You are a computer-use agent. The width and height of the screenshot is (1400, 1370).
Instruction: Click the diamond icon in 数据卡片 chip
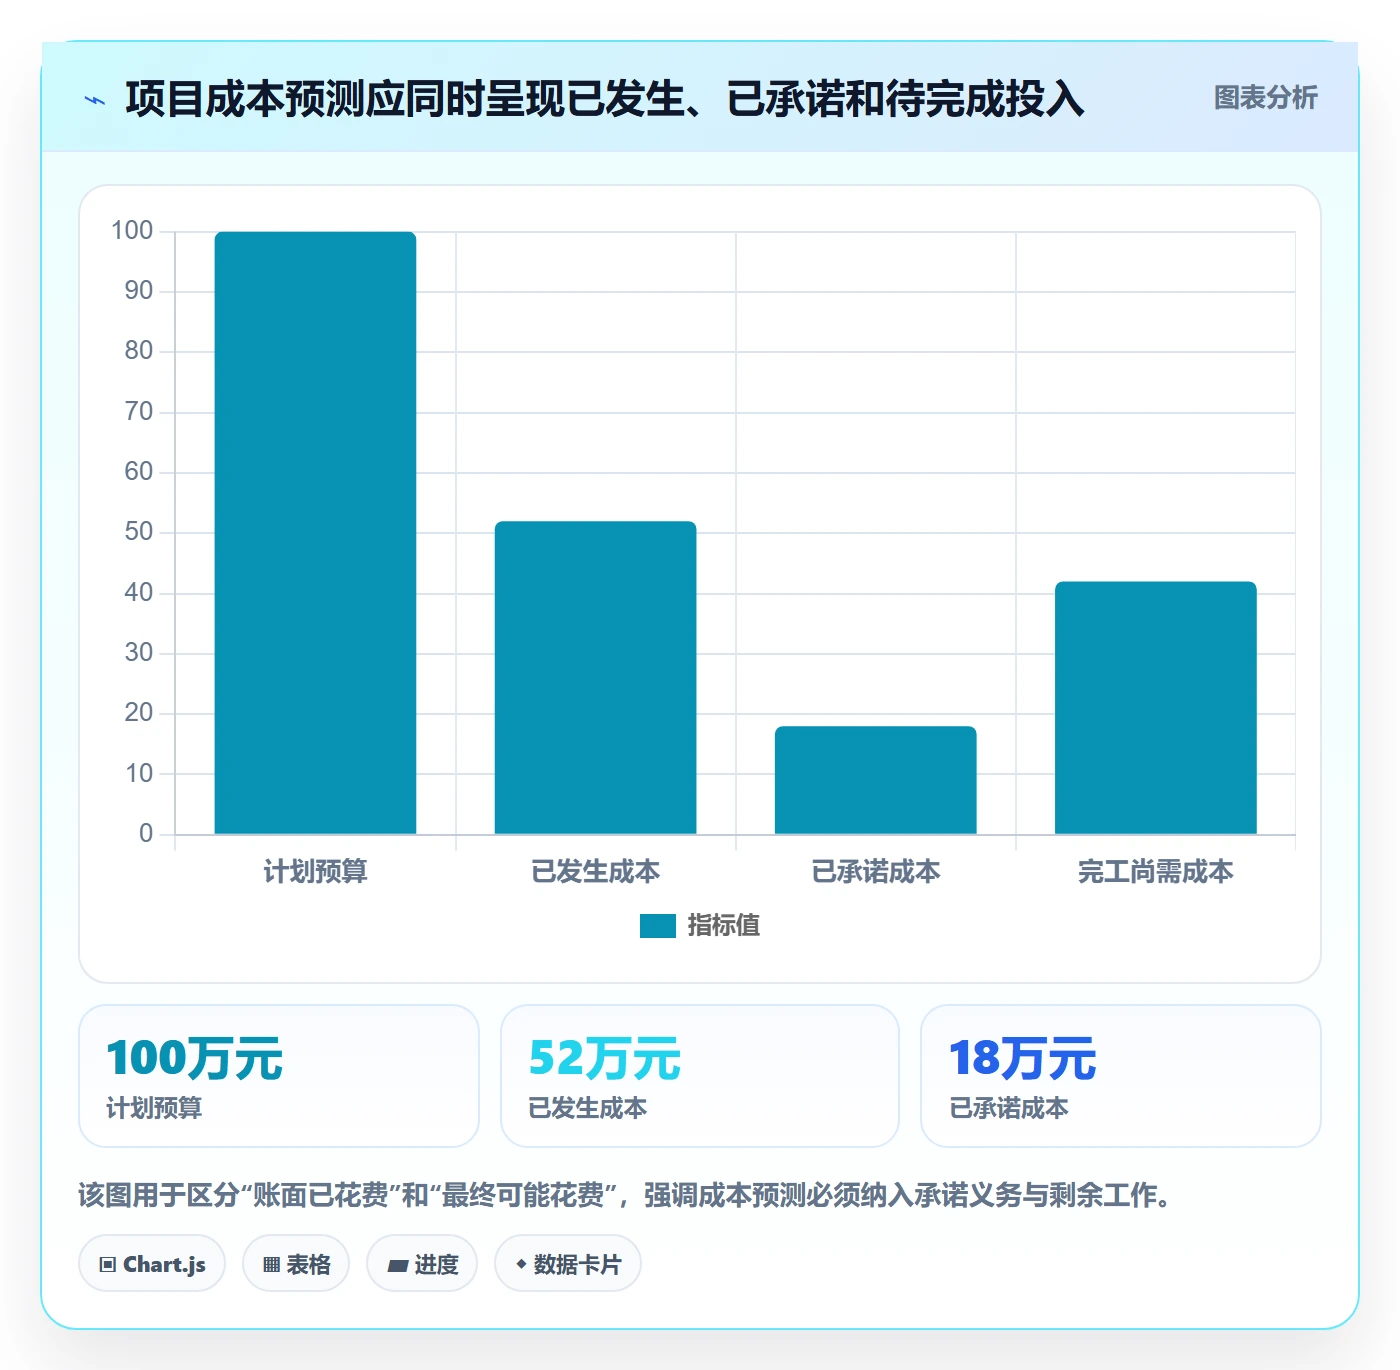521,1265
